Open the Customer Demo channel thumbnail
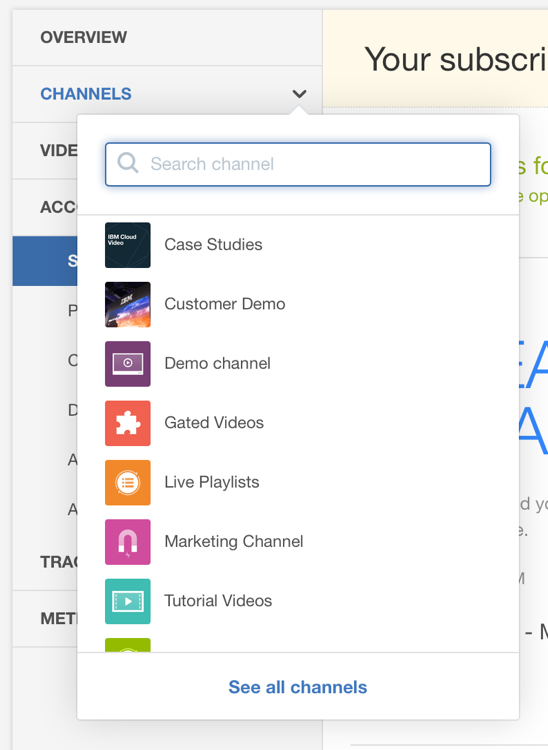The width and height of the screenshot is (548, 750). (128, 304)
